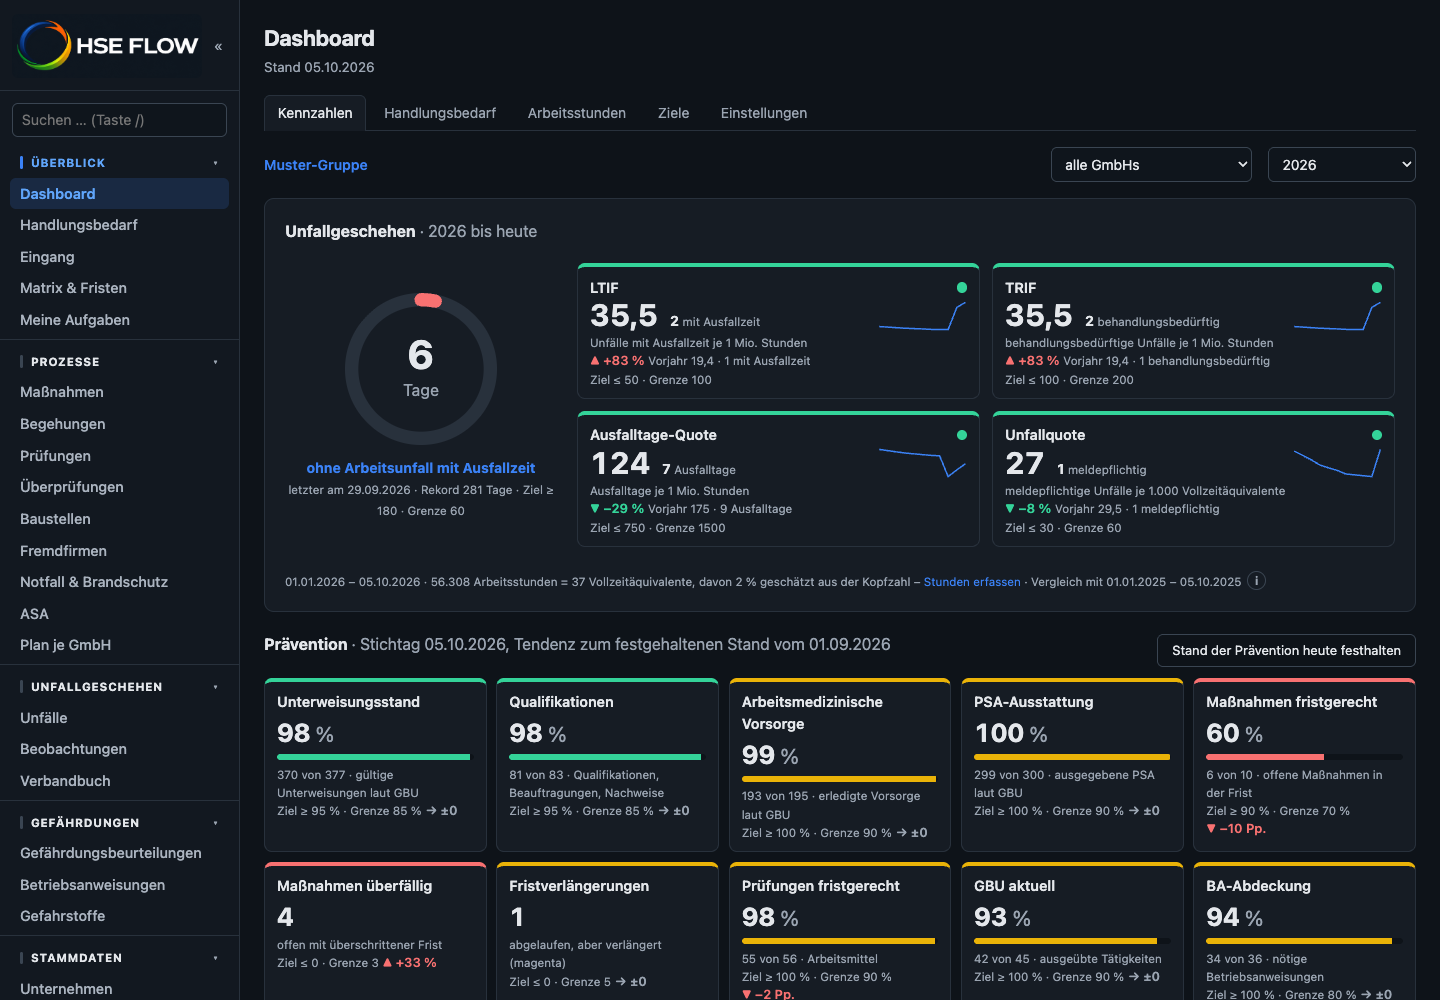Open Fremdfirmen in the sidebar
The width and height of the screenshot is (1440, 1000).
[x=119, y=551]
